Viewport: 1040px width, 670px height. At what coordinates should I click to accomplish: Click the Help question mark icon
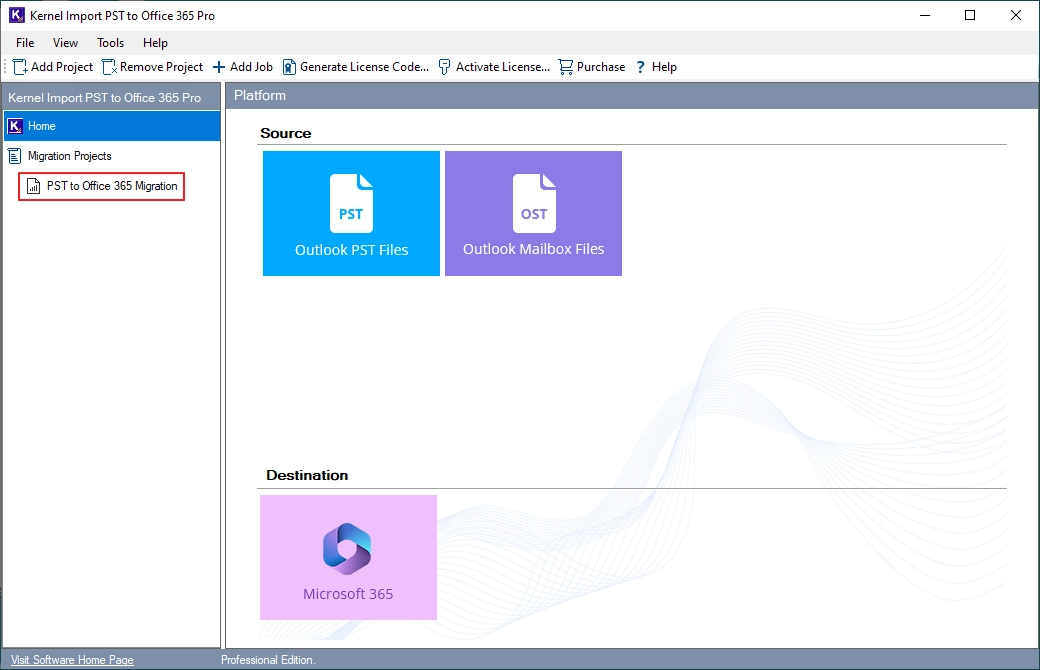[x=640, y=67]
